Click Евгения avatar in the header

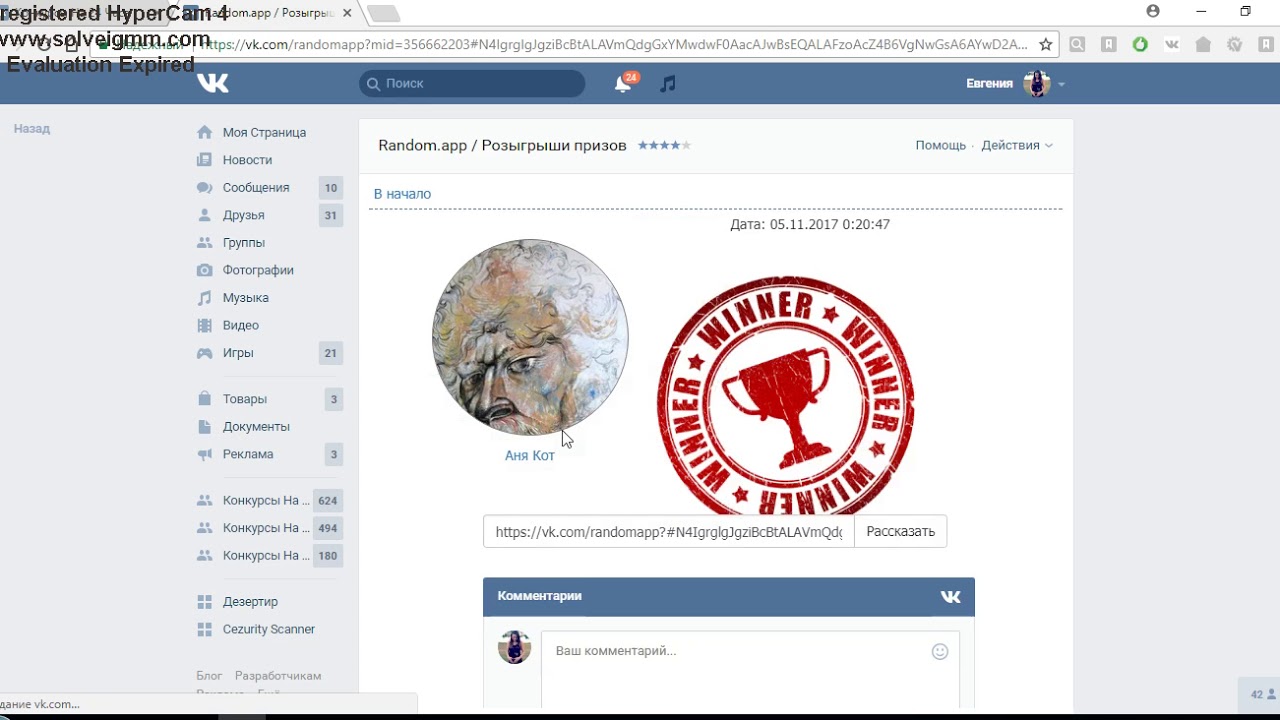1037,84
